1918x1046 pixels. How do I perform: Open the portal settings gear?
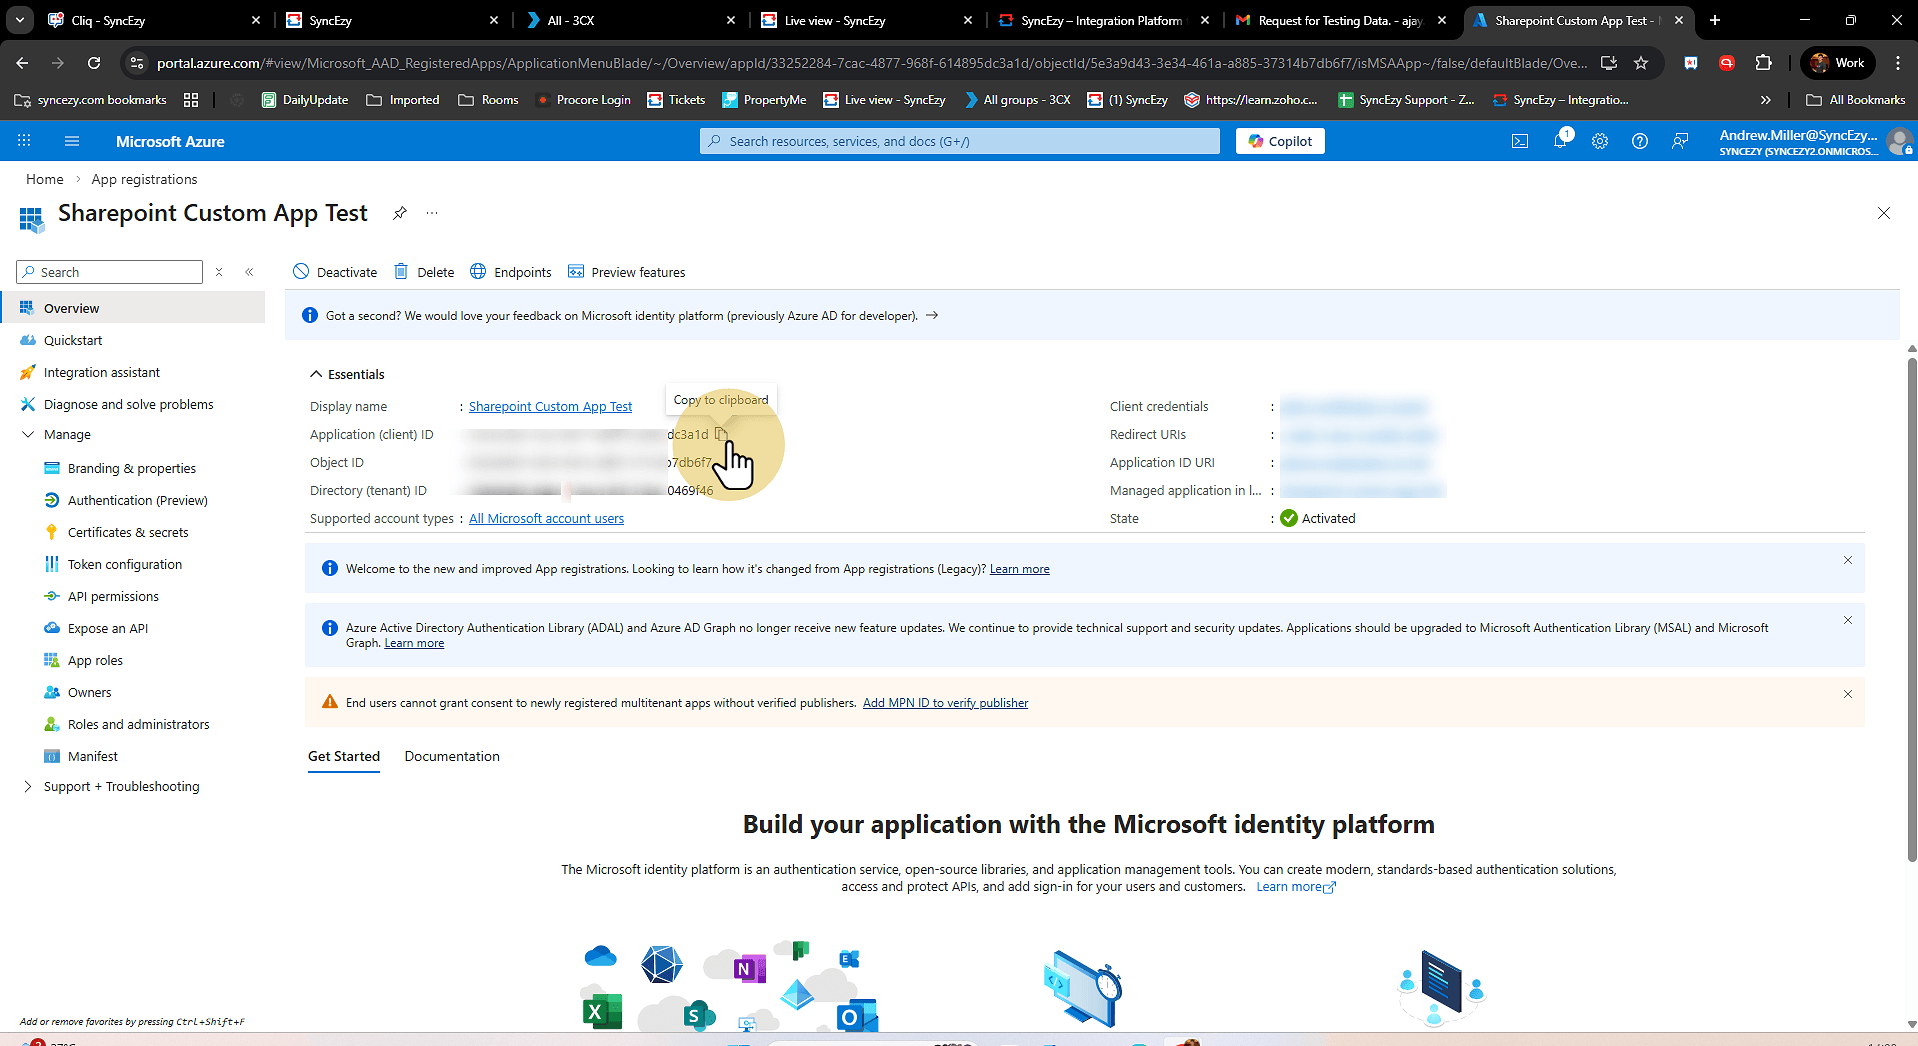click(x=1600, y=141)
